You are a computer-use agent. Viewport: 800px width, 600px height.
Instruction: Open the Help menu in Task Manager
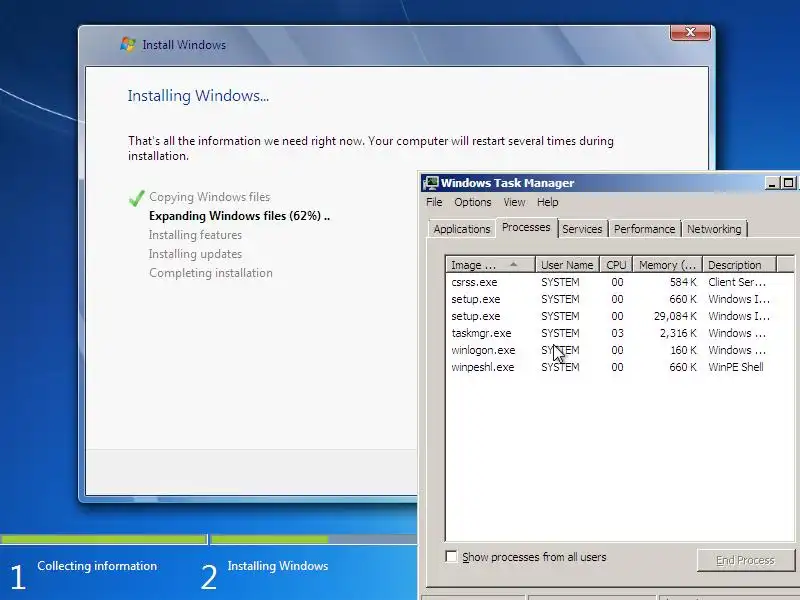[x=547, y=202]
